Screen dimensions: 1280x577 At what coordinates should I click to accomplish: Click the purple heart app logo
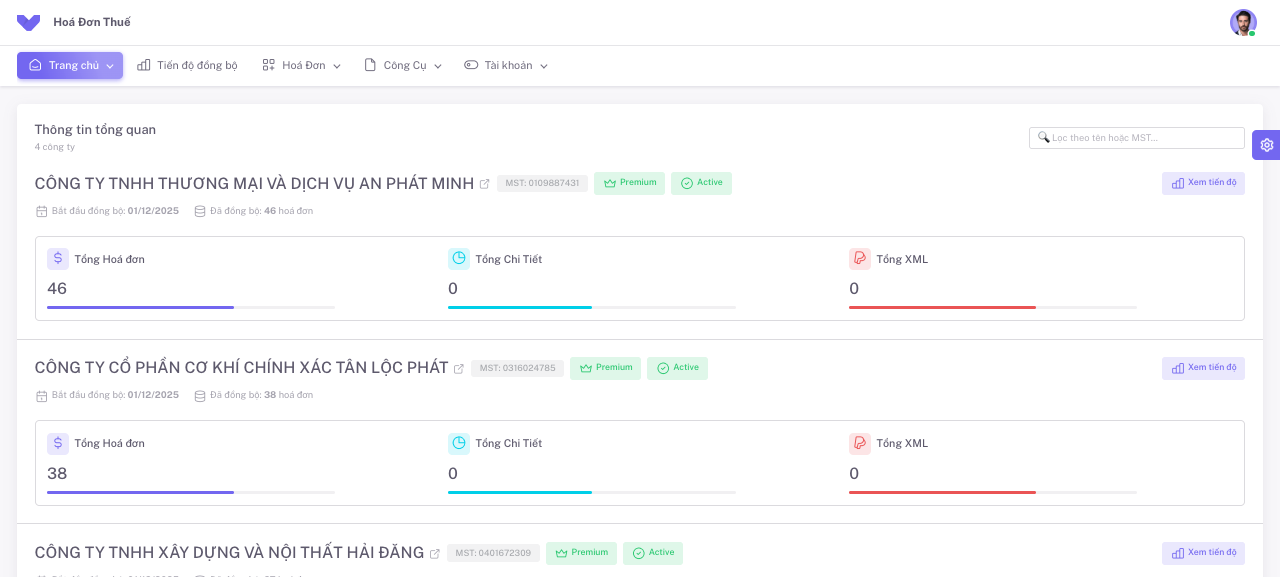tap(28, 22)
